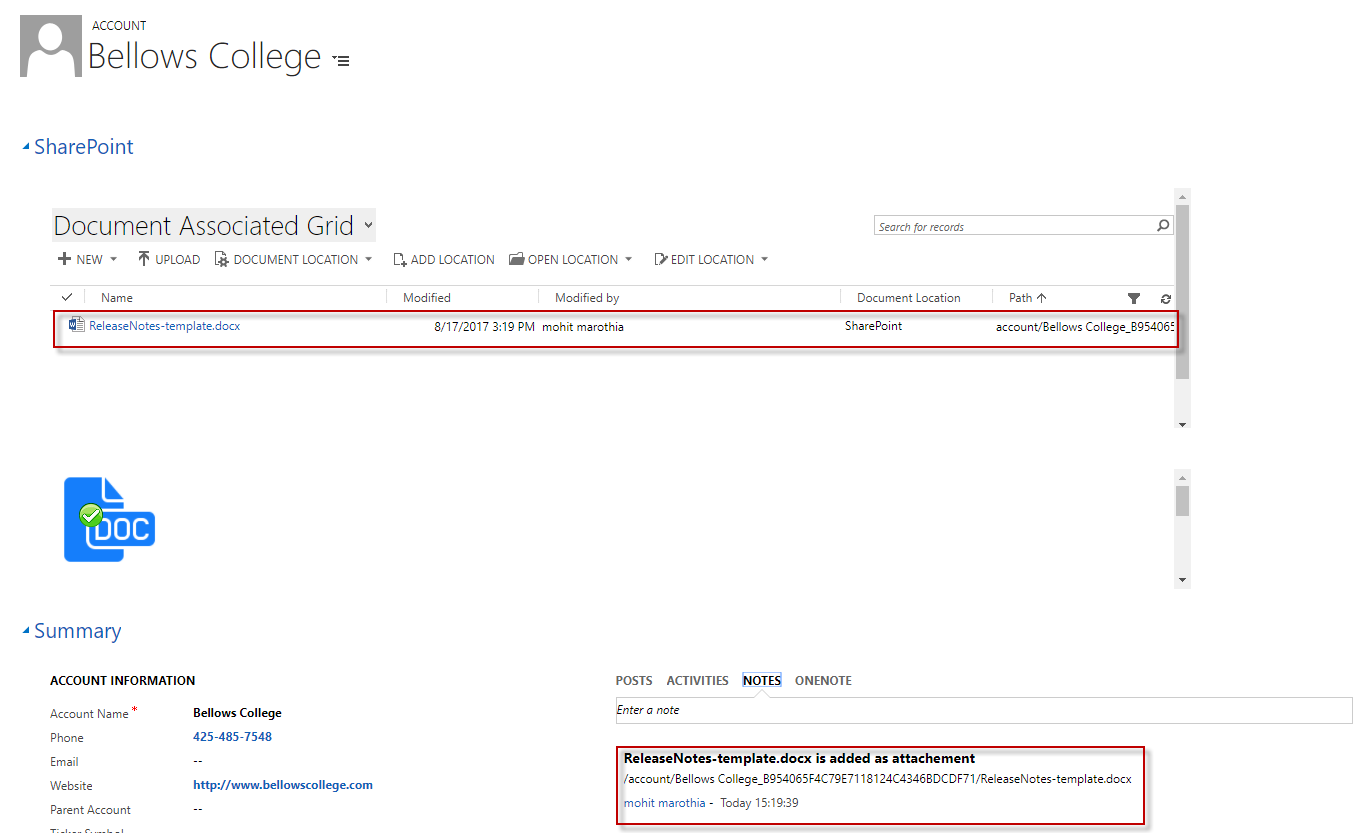Switch to the ACTIVITIES tab

click(x=698, y=681)
